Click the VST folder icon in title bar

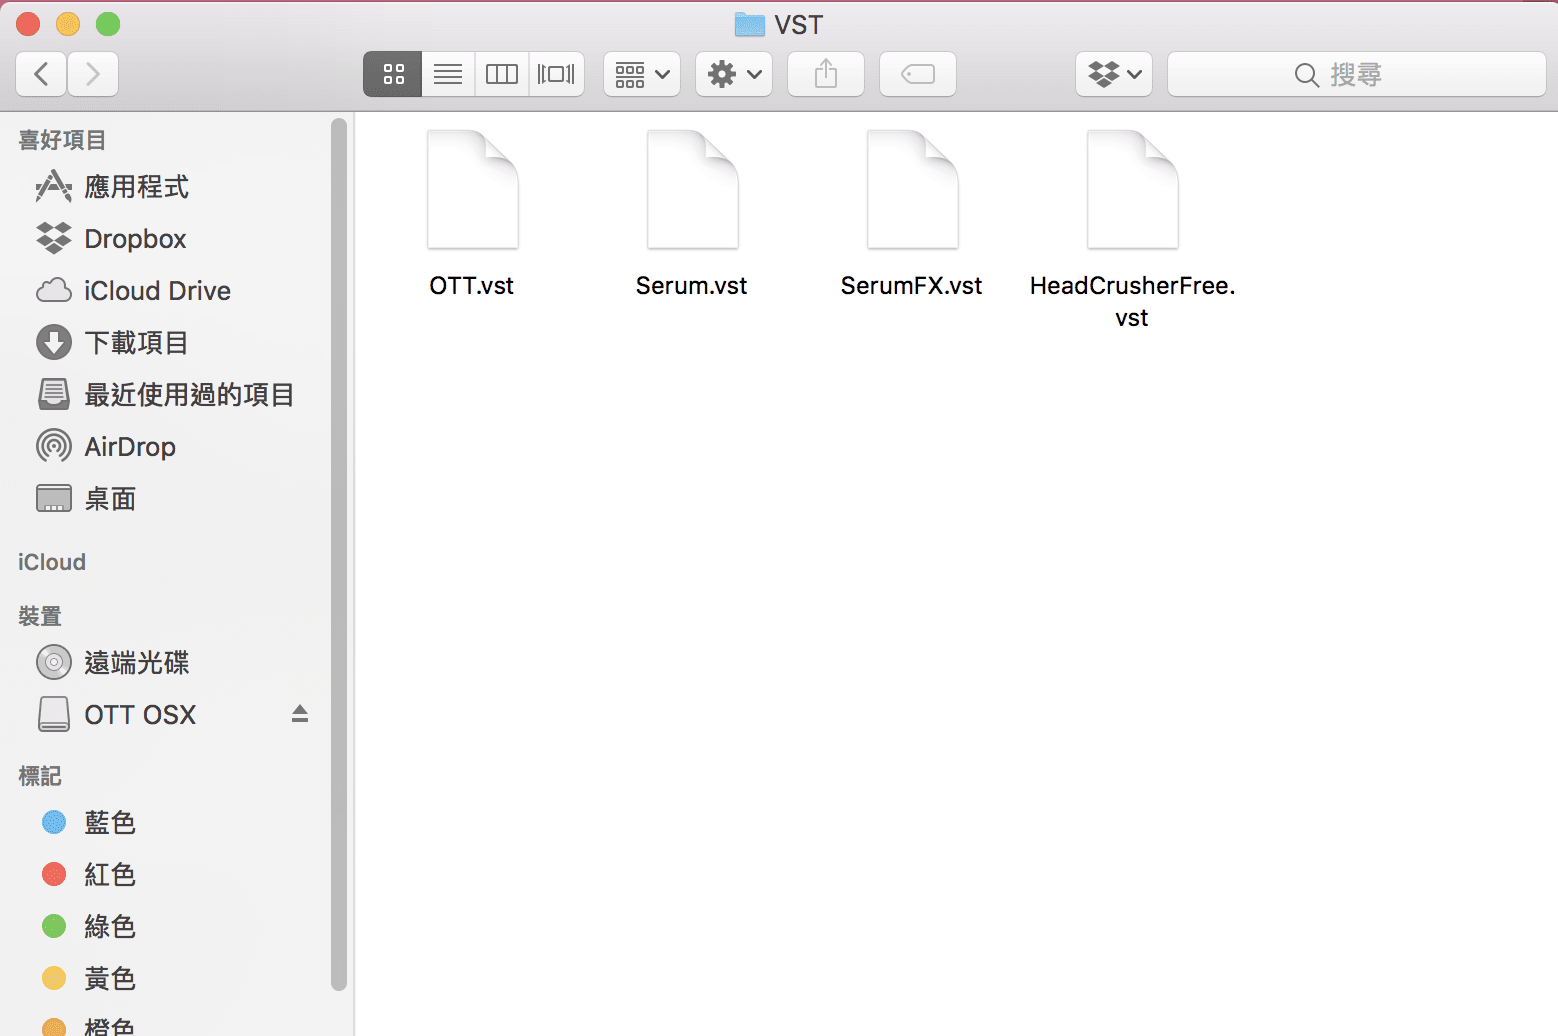(x=749, y=24)
